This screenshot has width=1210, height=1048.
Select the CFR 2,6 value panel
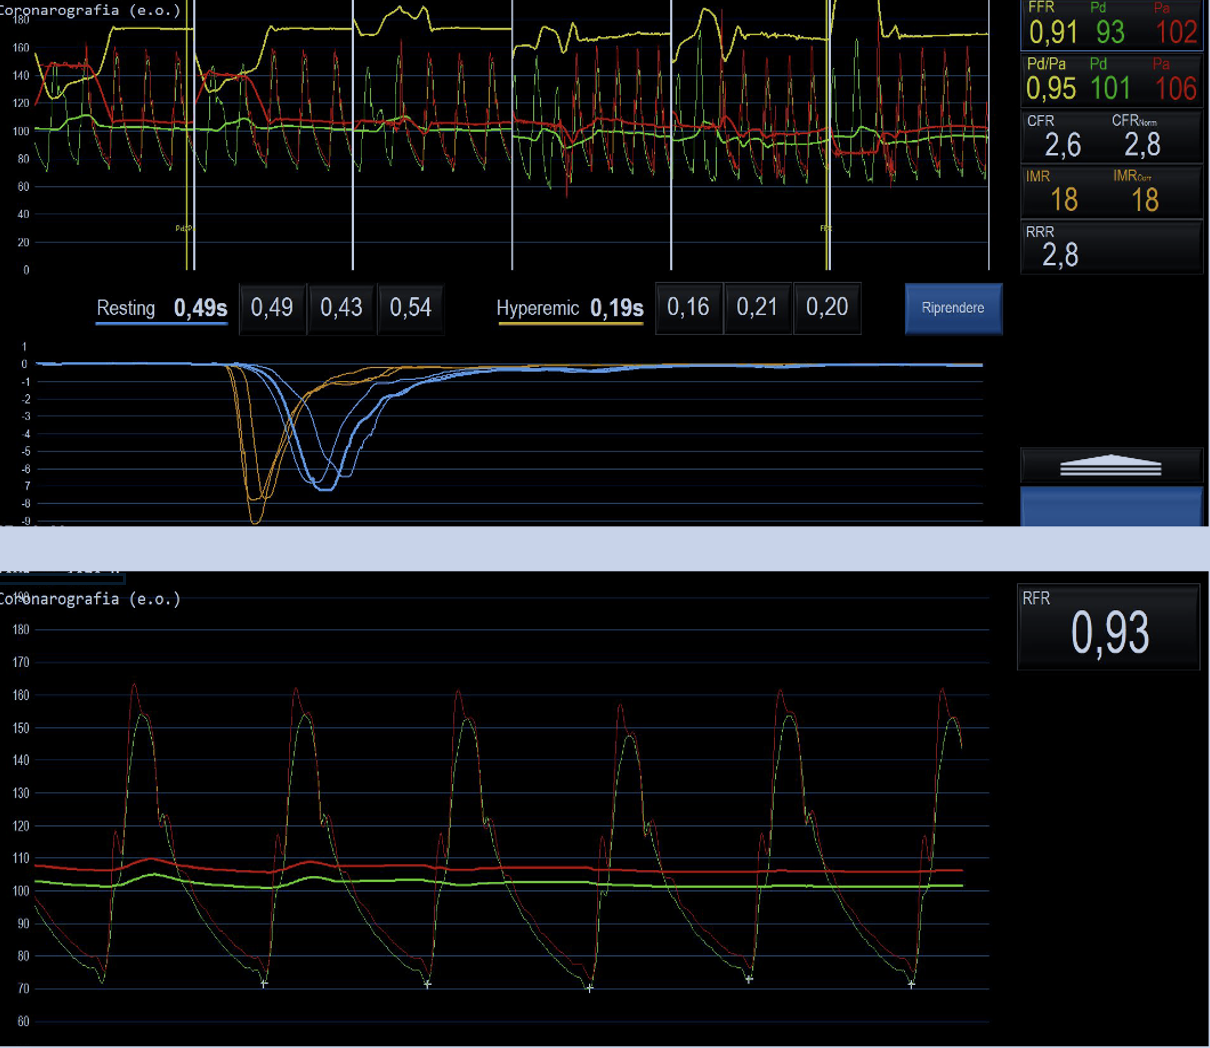pyautogui.click(x=1111, y=137)
